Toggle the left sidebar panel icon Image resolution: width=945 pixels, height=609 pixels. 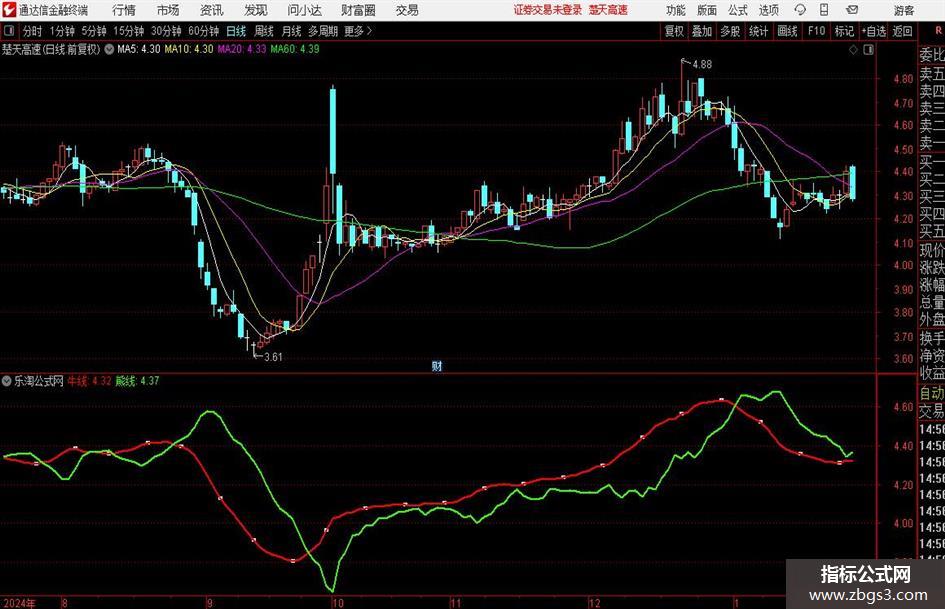click(x=9, y=31)
